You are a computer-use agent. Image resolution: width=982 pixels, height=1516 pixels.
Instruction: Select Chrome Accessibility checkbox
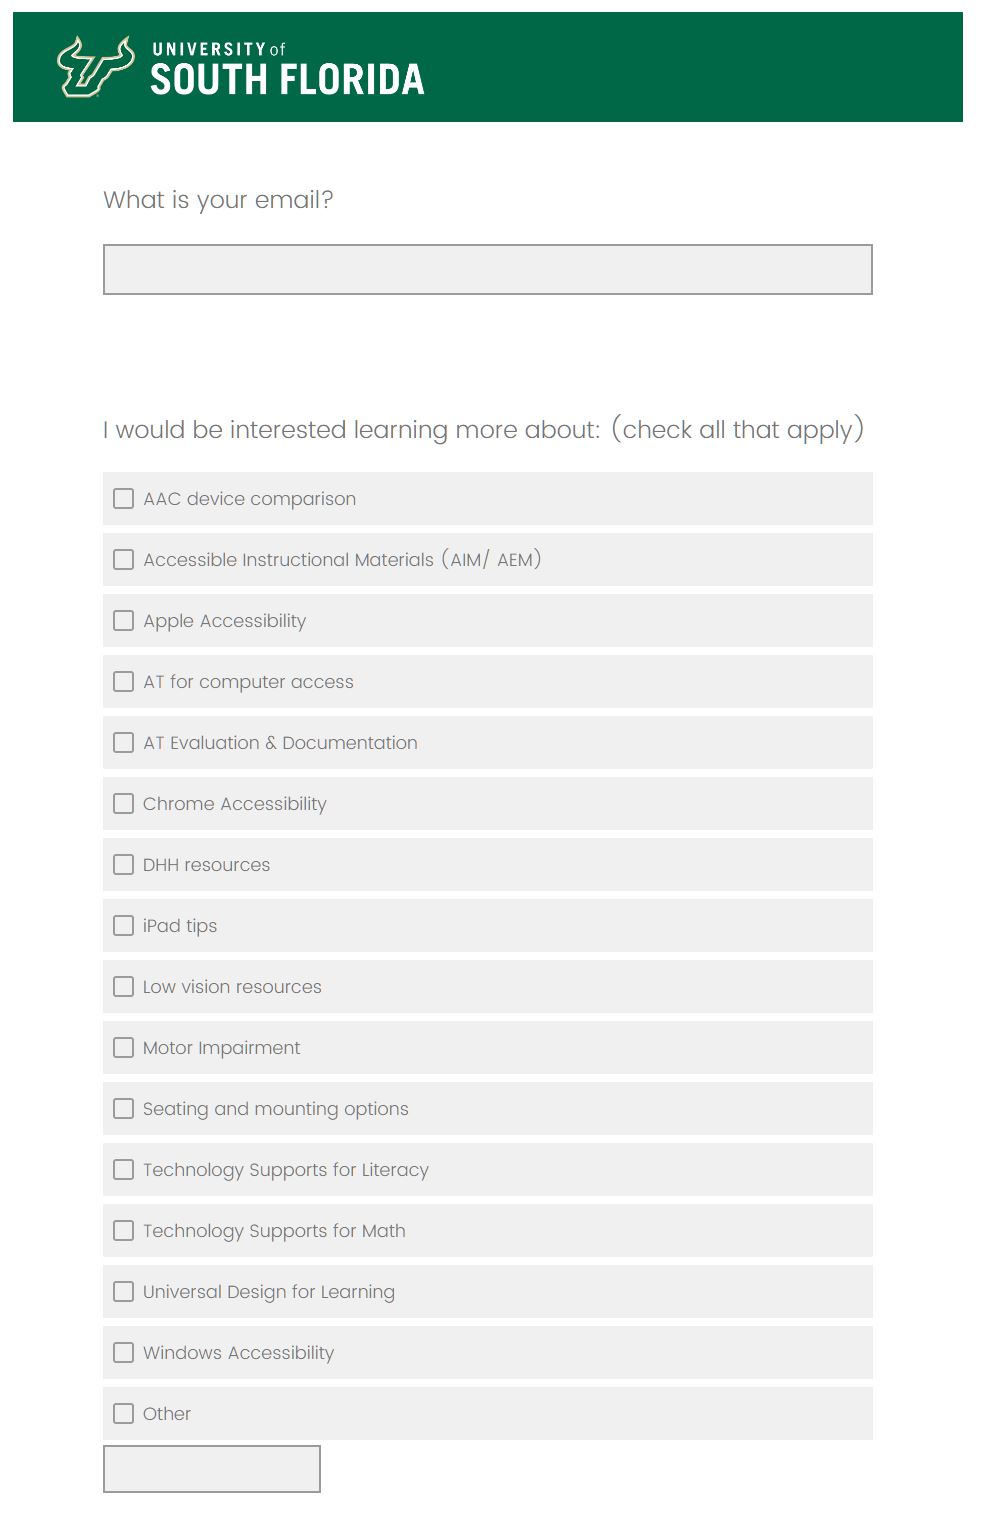[x=123, y=803]
